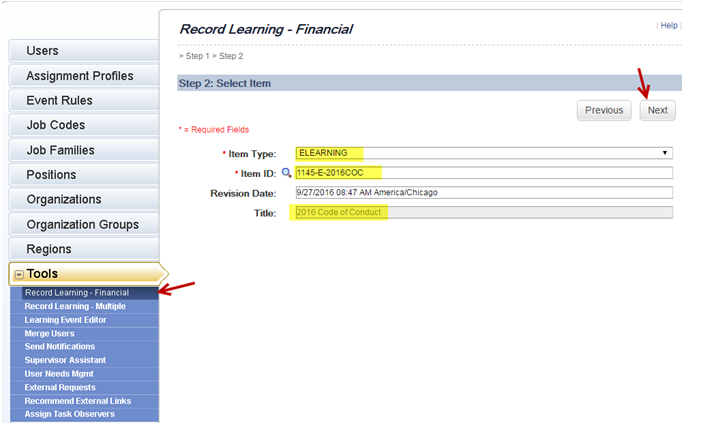Open the Event Rules menu

pyautogui.click(x=84, y=100)
